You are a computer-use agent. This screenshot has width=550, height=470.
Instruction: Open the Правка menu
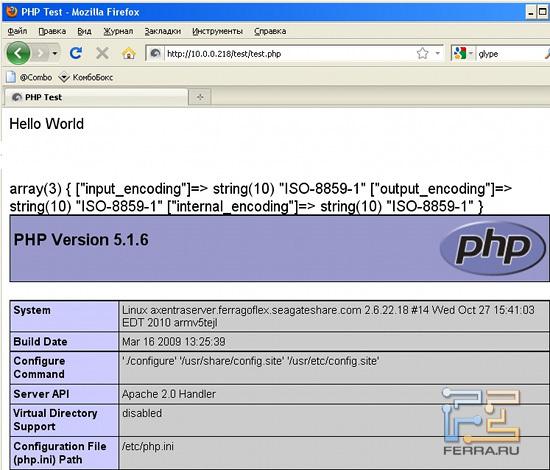coord(52,31)
